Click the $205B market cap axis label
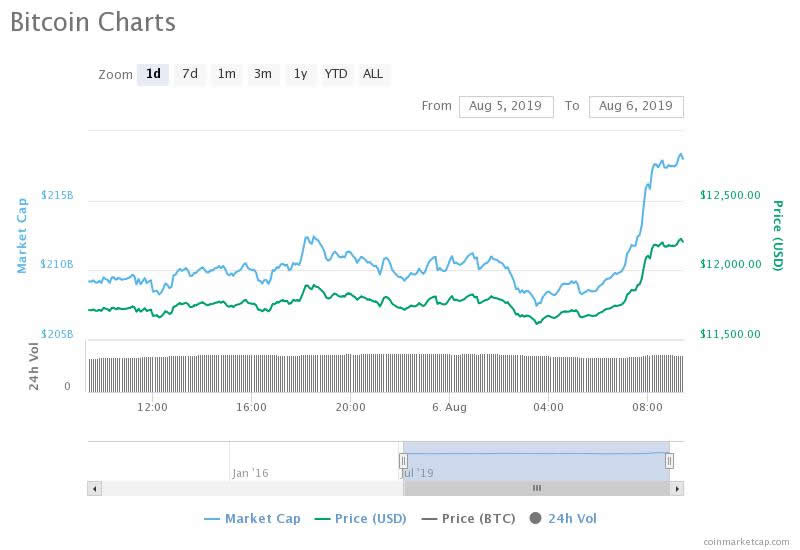Image resolution: width=800 pixels, height=550 pixels. [57, 334]
